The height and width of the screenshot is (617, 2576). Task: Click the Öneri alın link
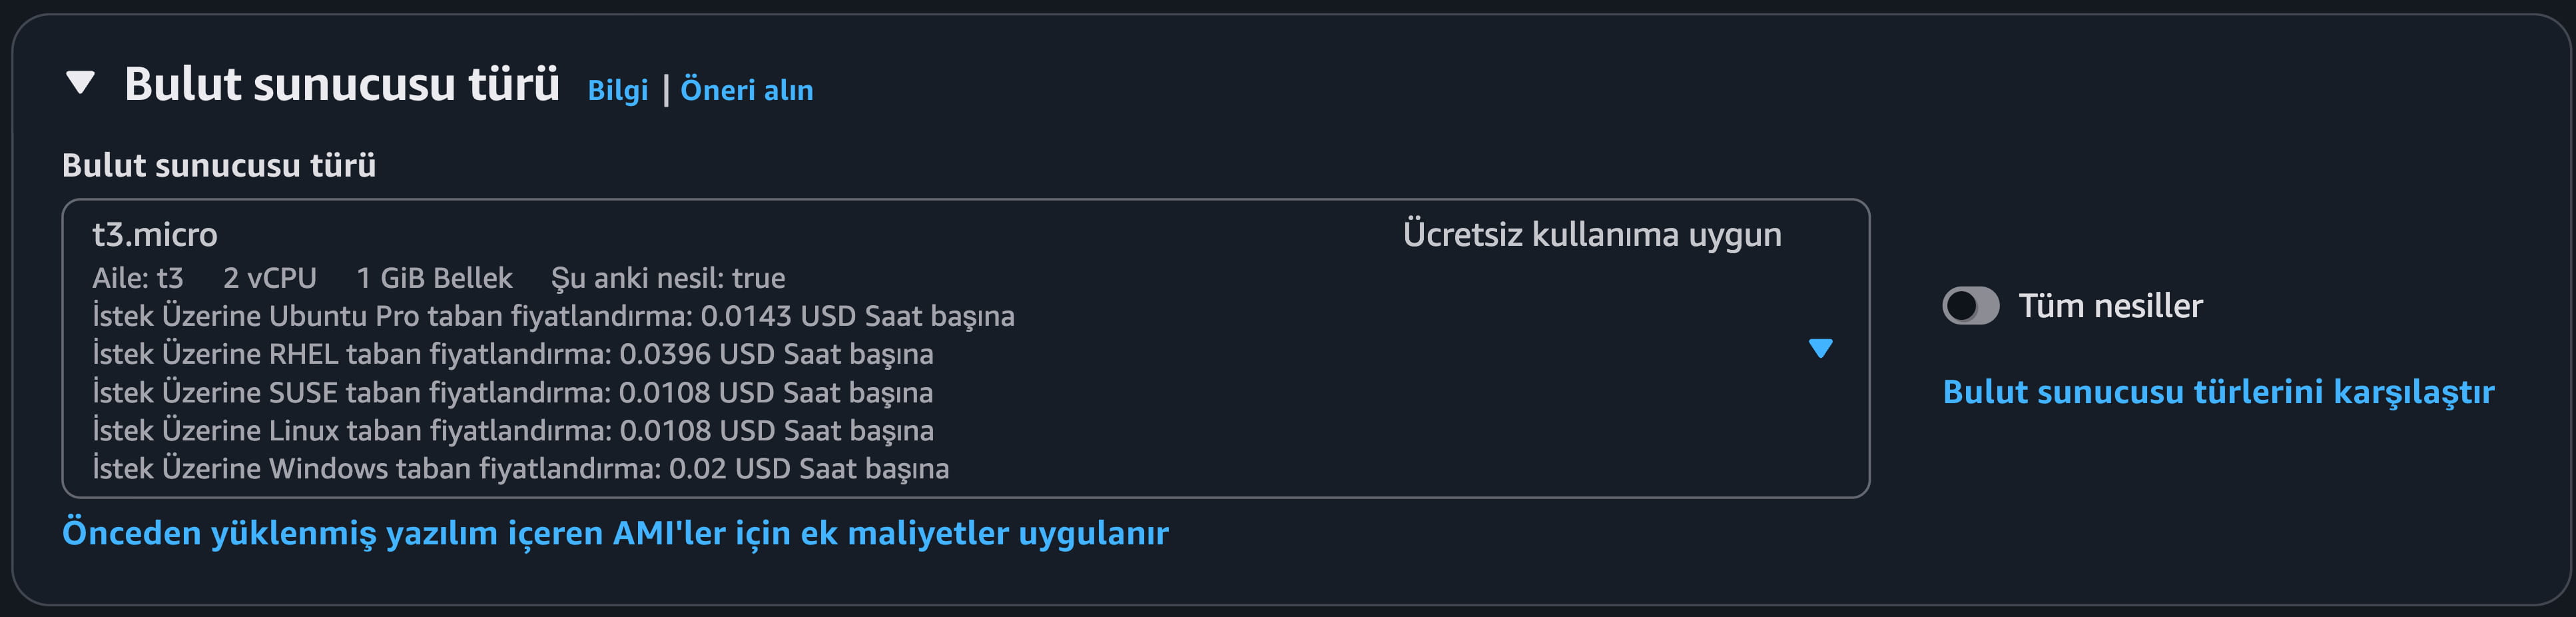tap(746, 90)
